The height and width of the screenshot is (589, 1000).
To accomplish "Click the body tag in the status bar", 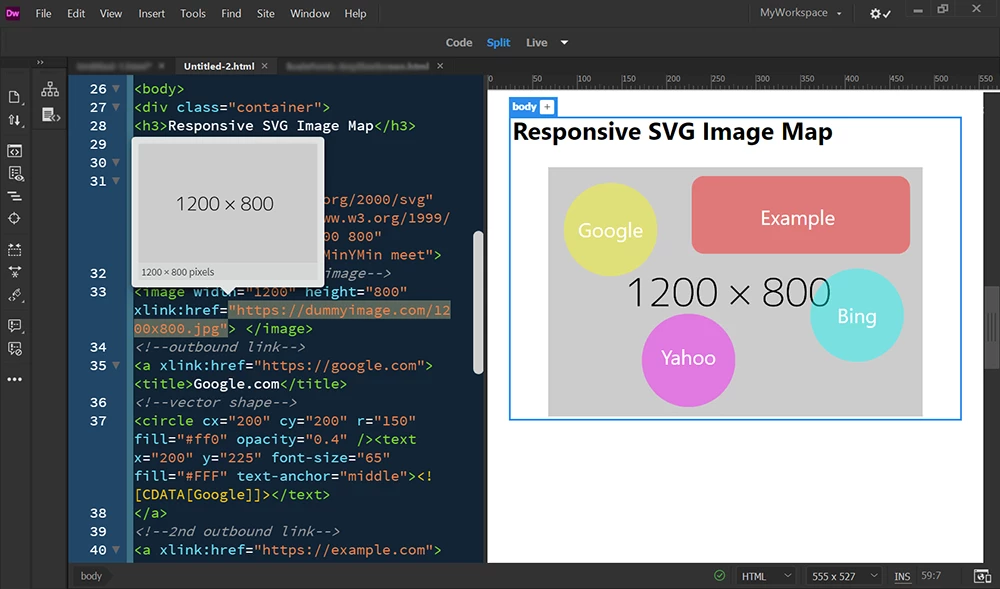I will [x=91, y=576].
